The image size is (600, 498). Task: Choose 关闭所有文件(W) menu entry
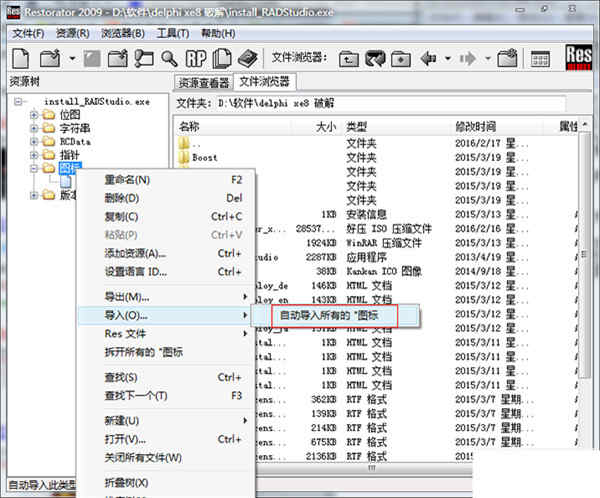pos(166,457)
